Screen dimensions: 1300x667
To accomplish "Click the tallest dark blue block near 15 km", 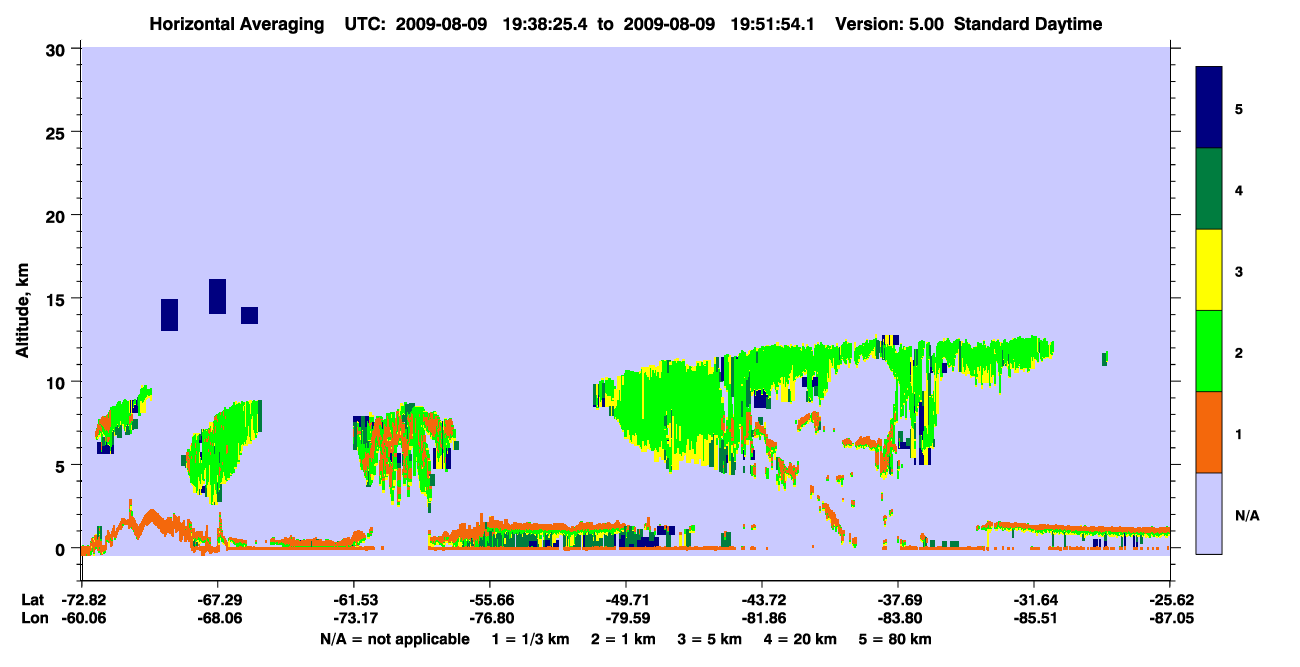I will 217,296.
